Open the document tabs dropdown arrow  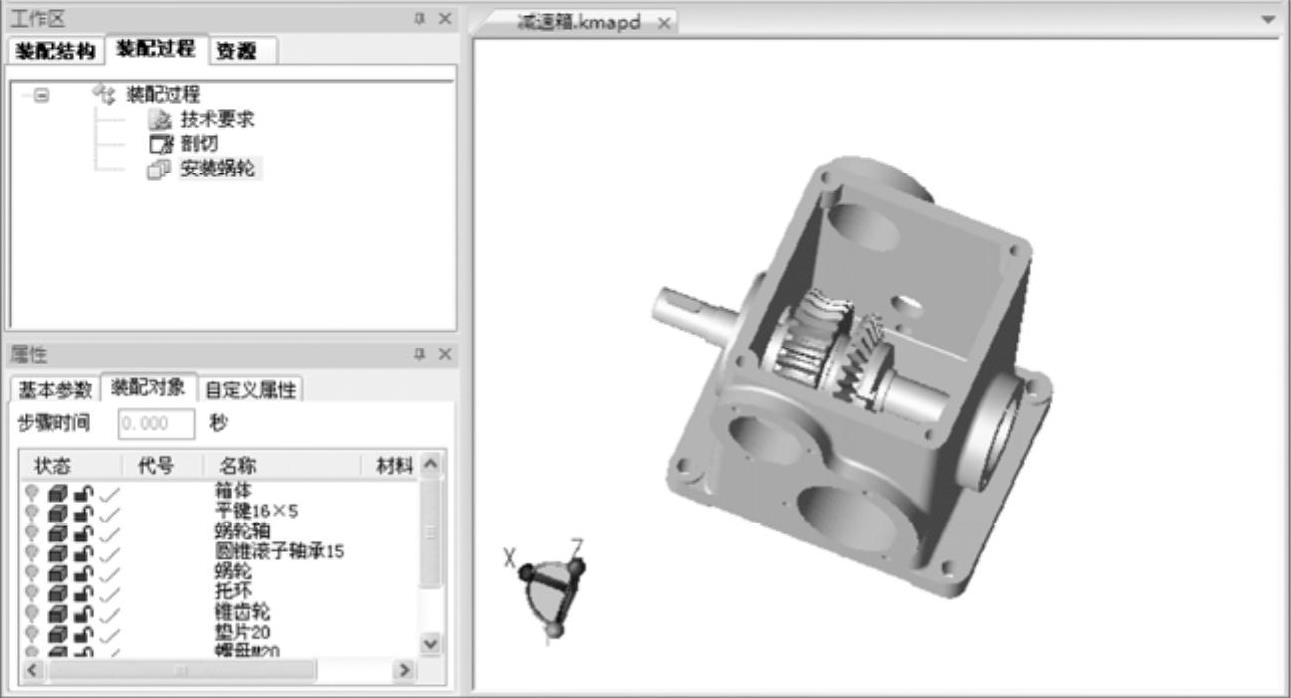(x=1269, y=20)
